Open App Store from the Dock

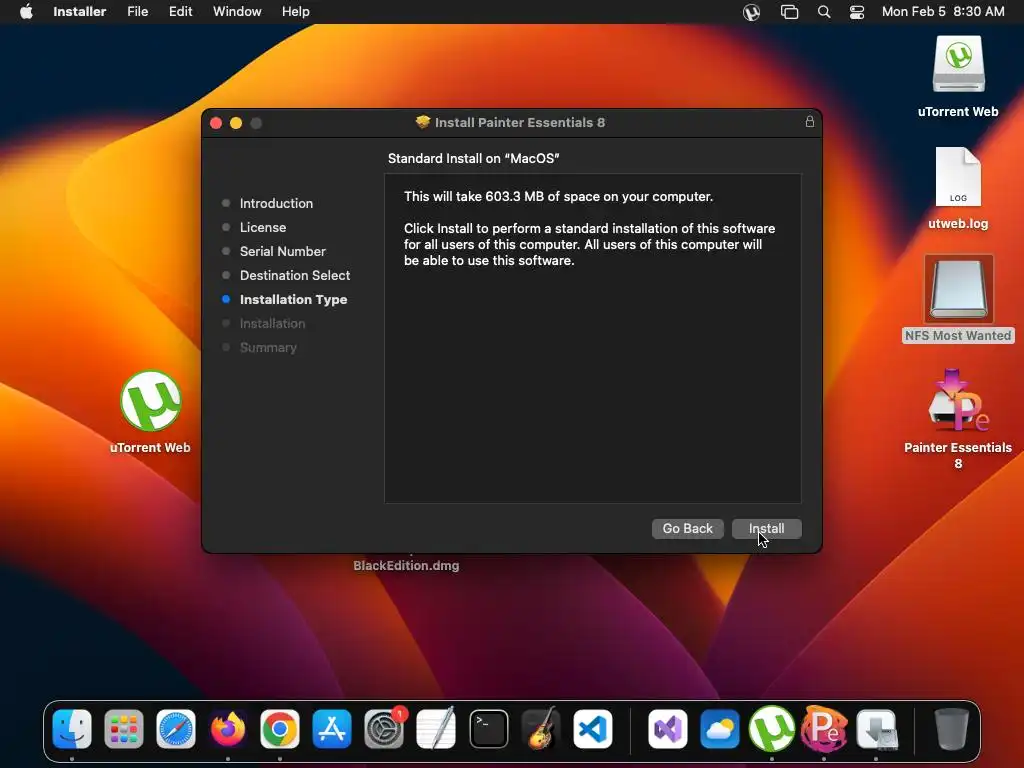332,729
